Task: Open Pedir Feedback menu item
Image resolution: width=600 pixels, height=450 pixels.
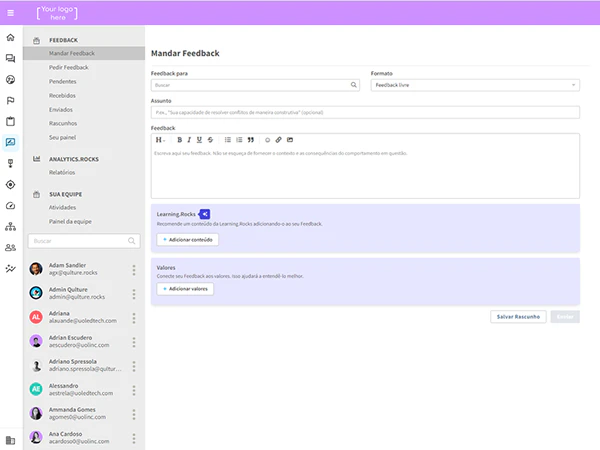Action: [68, 67]
